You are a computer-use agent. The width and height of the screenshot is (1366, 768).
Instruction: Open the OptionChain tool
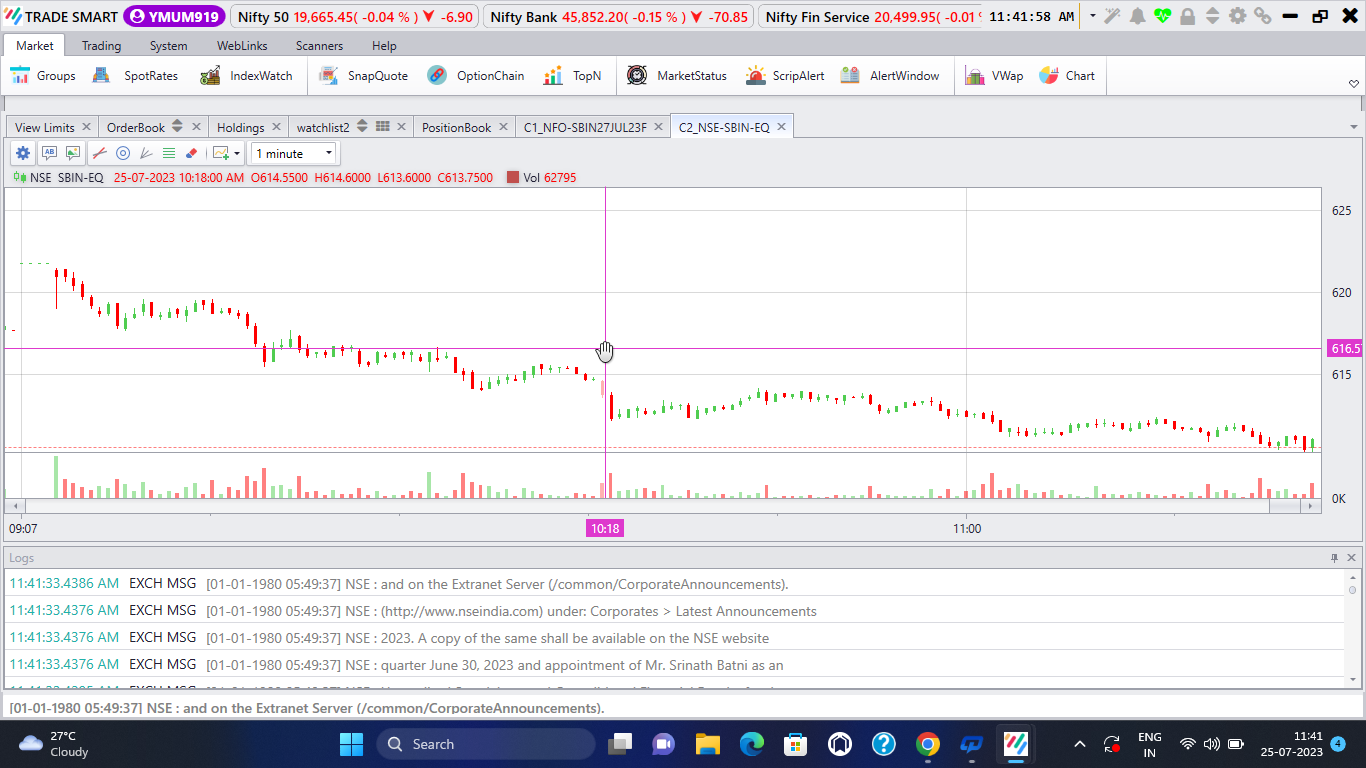[x=475, y=76]
